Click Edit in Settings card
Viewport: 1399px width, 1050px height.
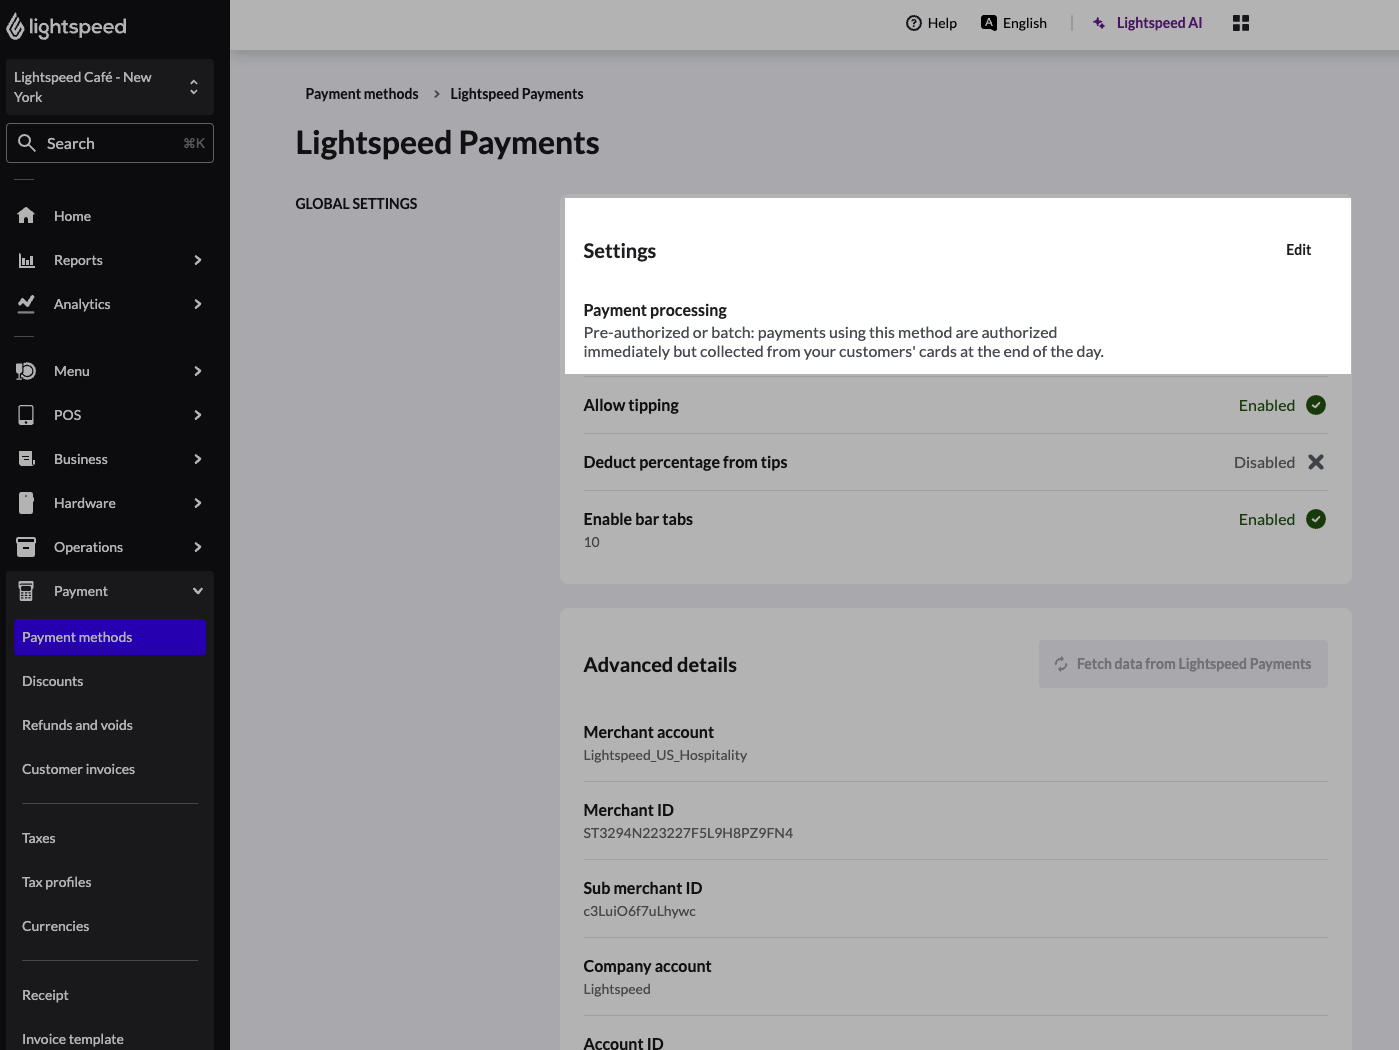click(1298, 250)
